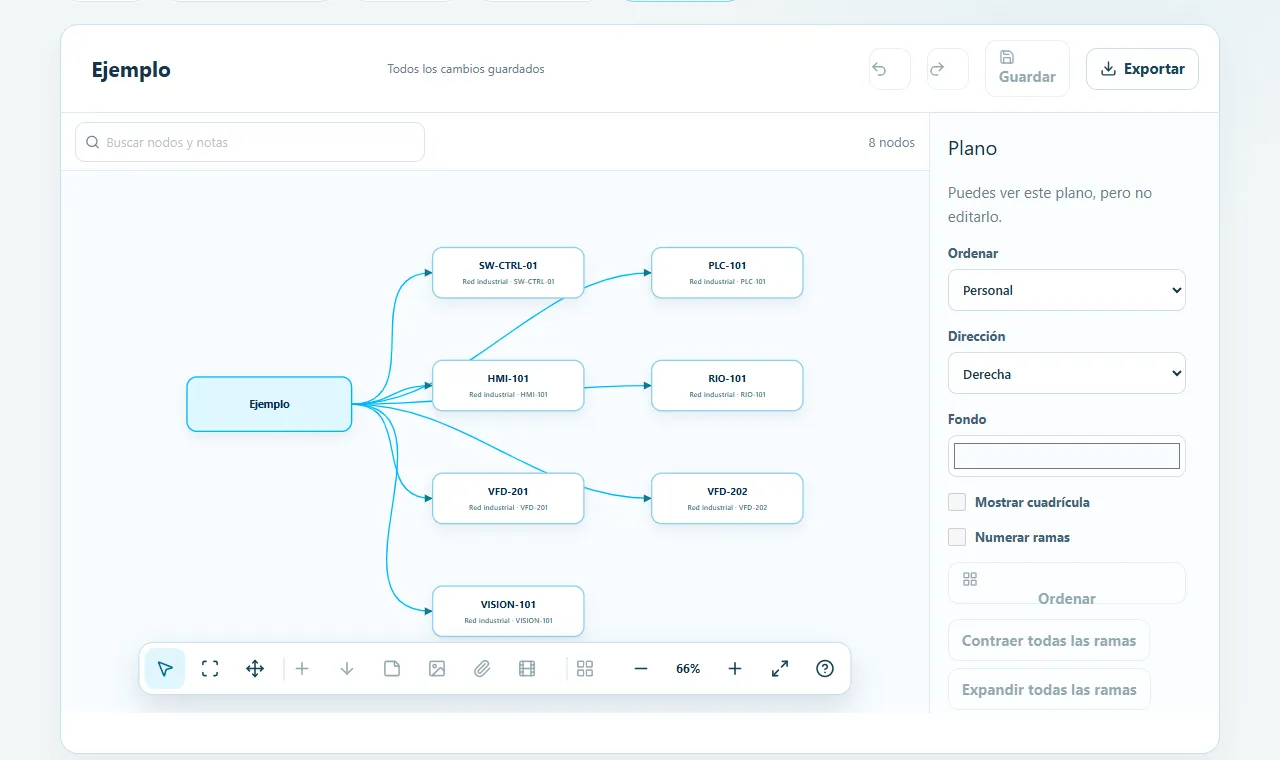This screenshot has width=1280, height=760.
Task: Open the Dirección dropdown showing Derecha
Action: 1067,373
